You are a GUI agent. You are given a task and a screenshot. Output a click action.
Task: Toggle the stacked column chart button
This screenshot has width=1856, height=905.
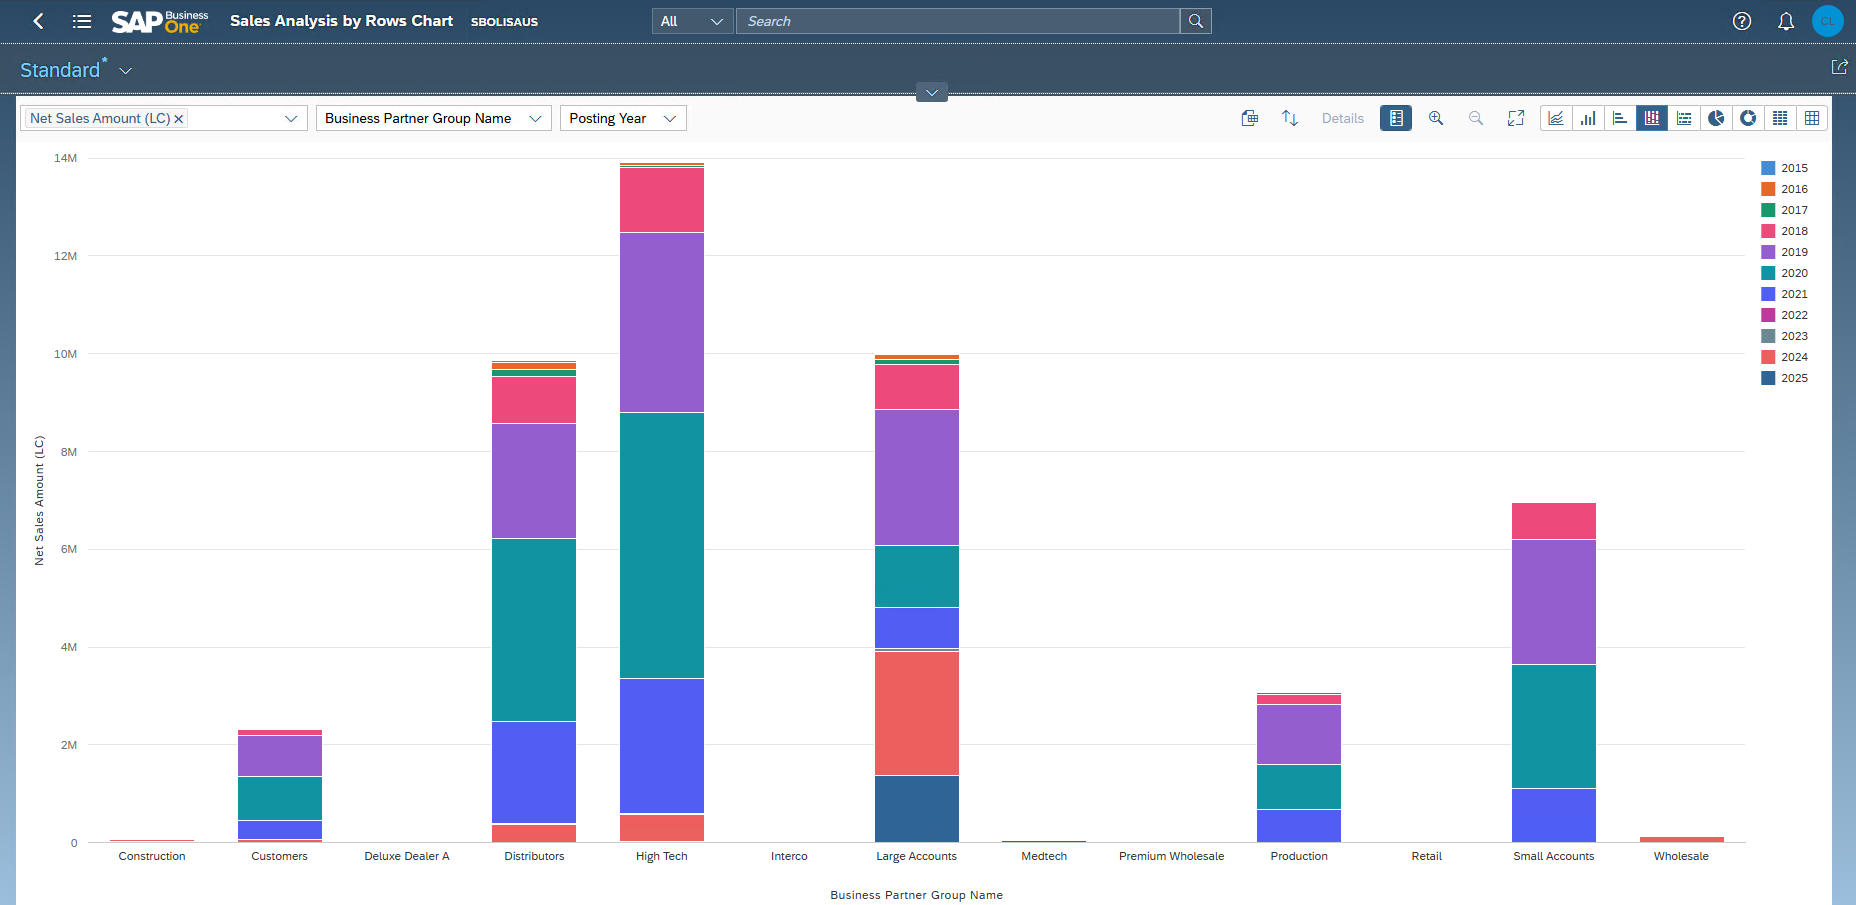(x=1652, y=118)
